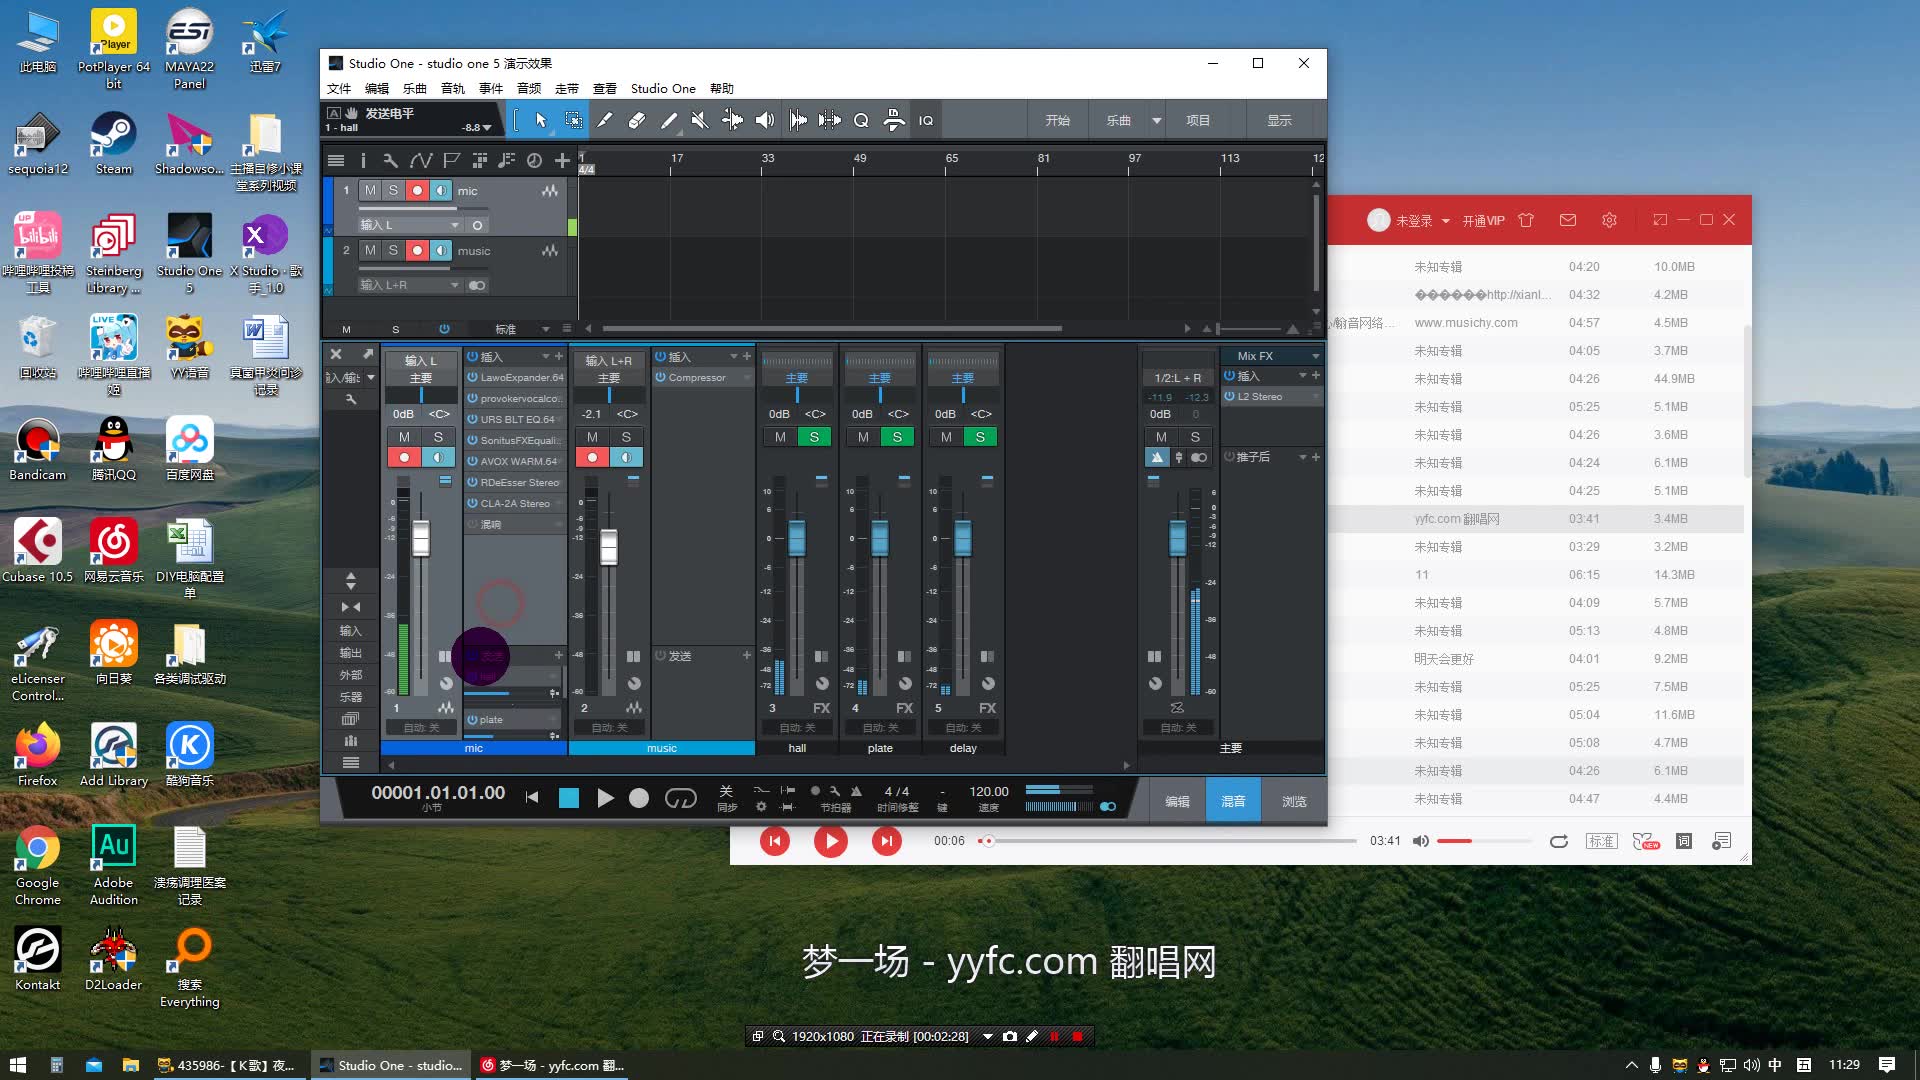Switch to the 浏览 view tab

[x=1294, y=800]
